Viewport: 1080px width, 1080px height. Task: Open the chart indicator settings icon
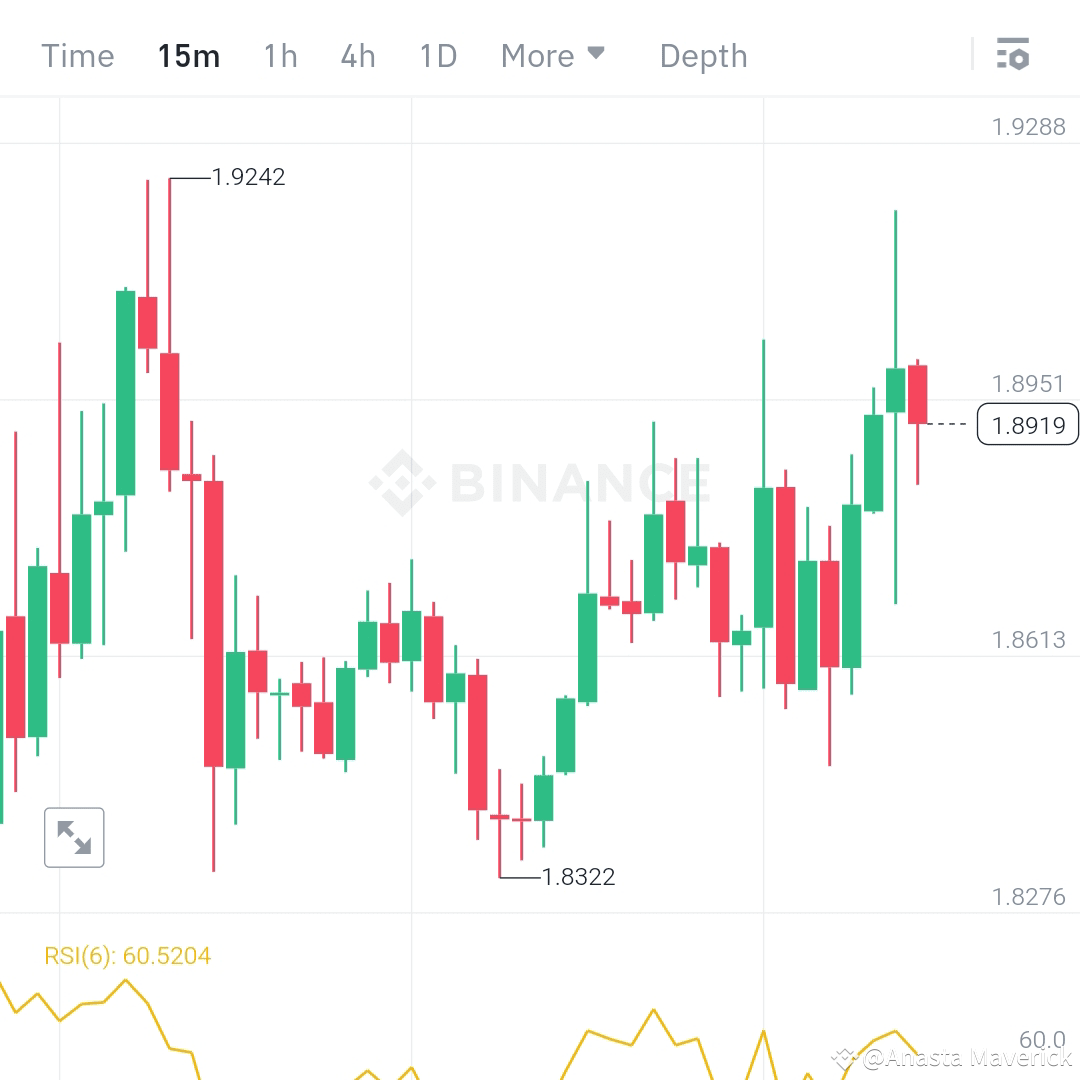click(1014, 55)
